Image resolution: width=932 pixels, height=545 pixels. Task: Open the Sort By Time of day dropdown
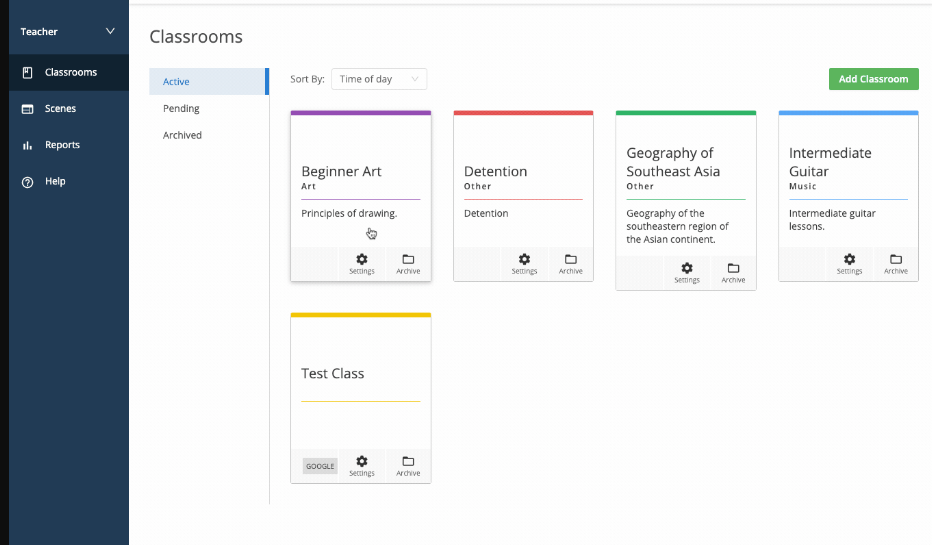pos(379,79)
